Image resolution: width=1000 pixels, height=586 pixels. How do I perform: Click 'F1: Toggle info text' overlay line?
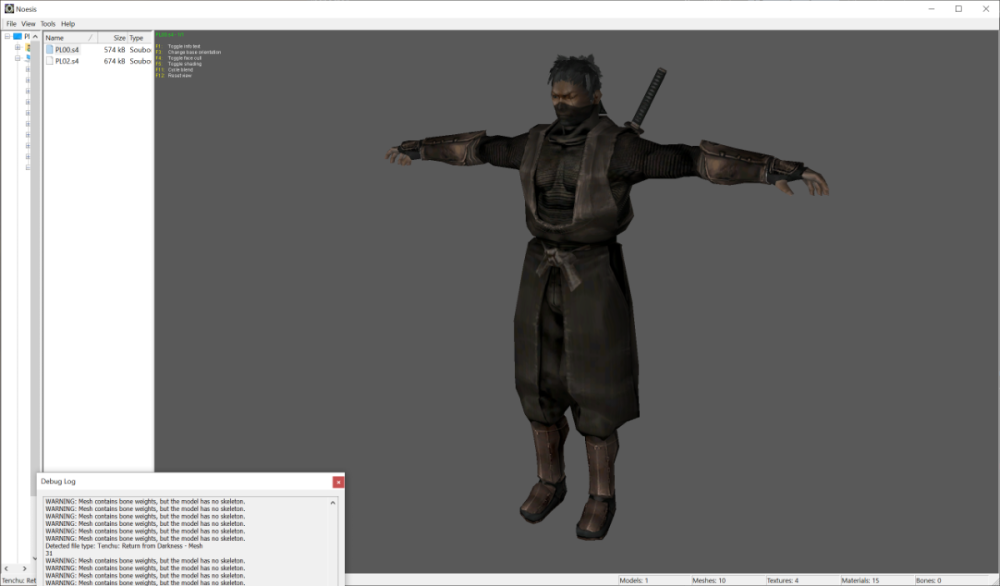(178, 46)
